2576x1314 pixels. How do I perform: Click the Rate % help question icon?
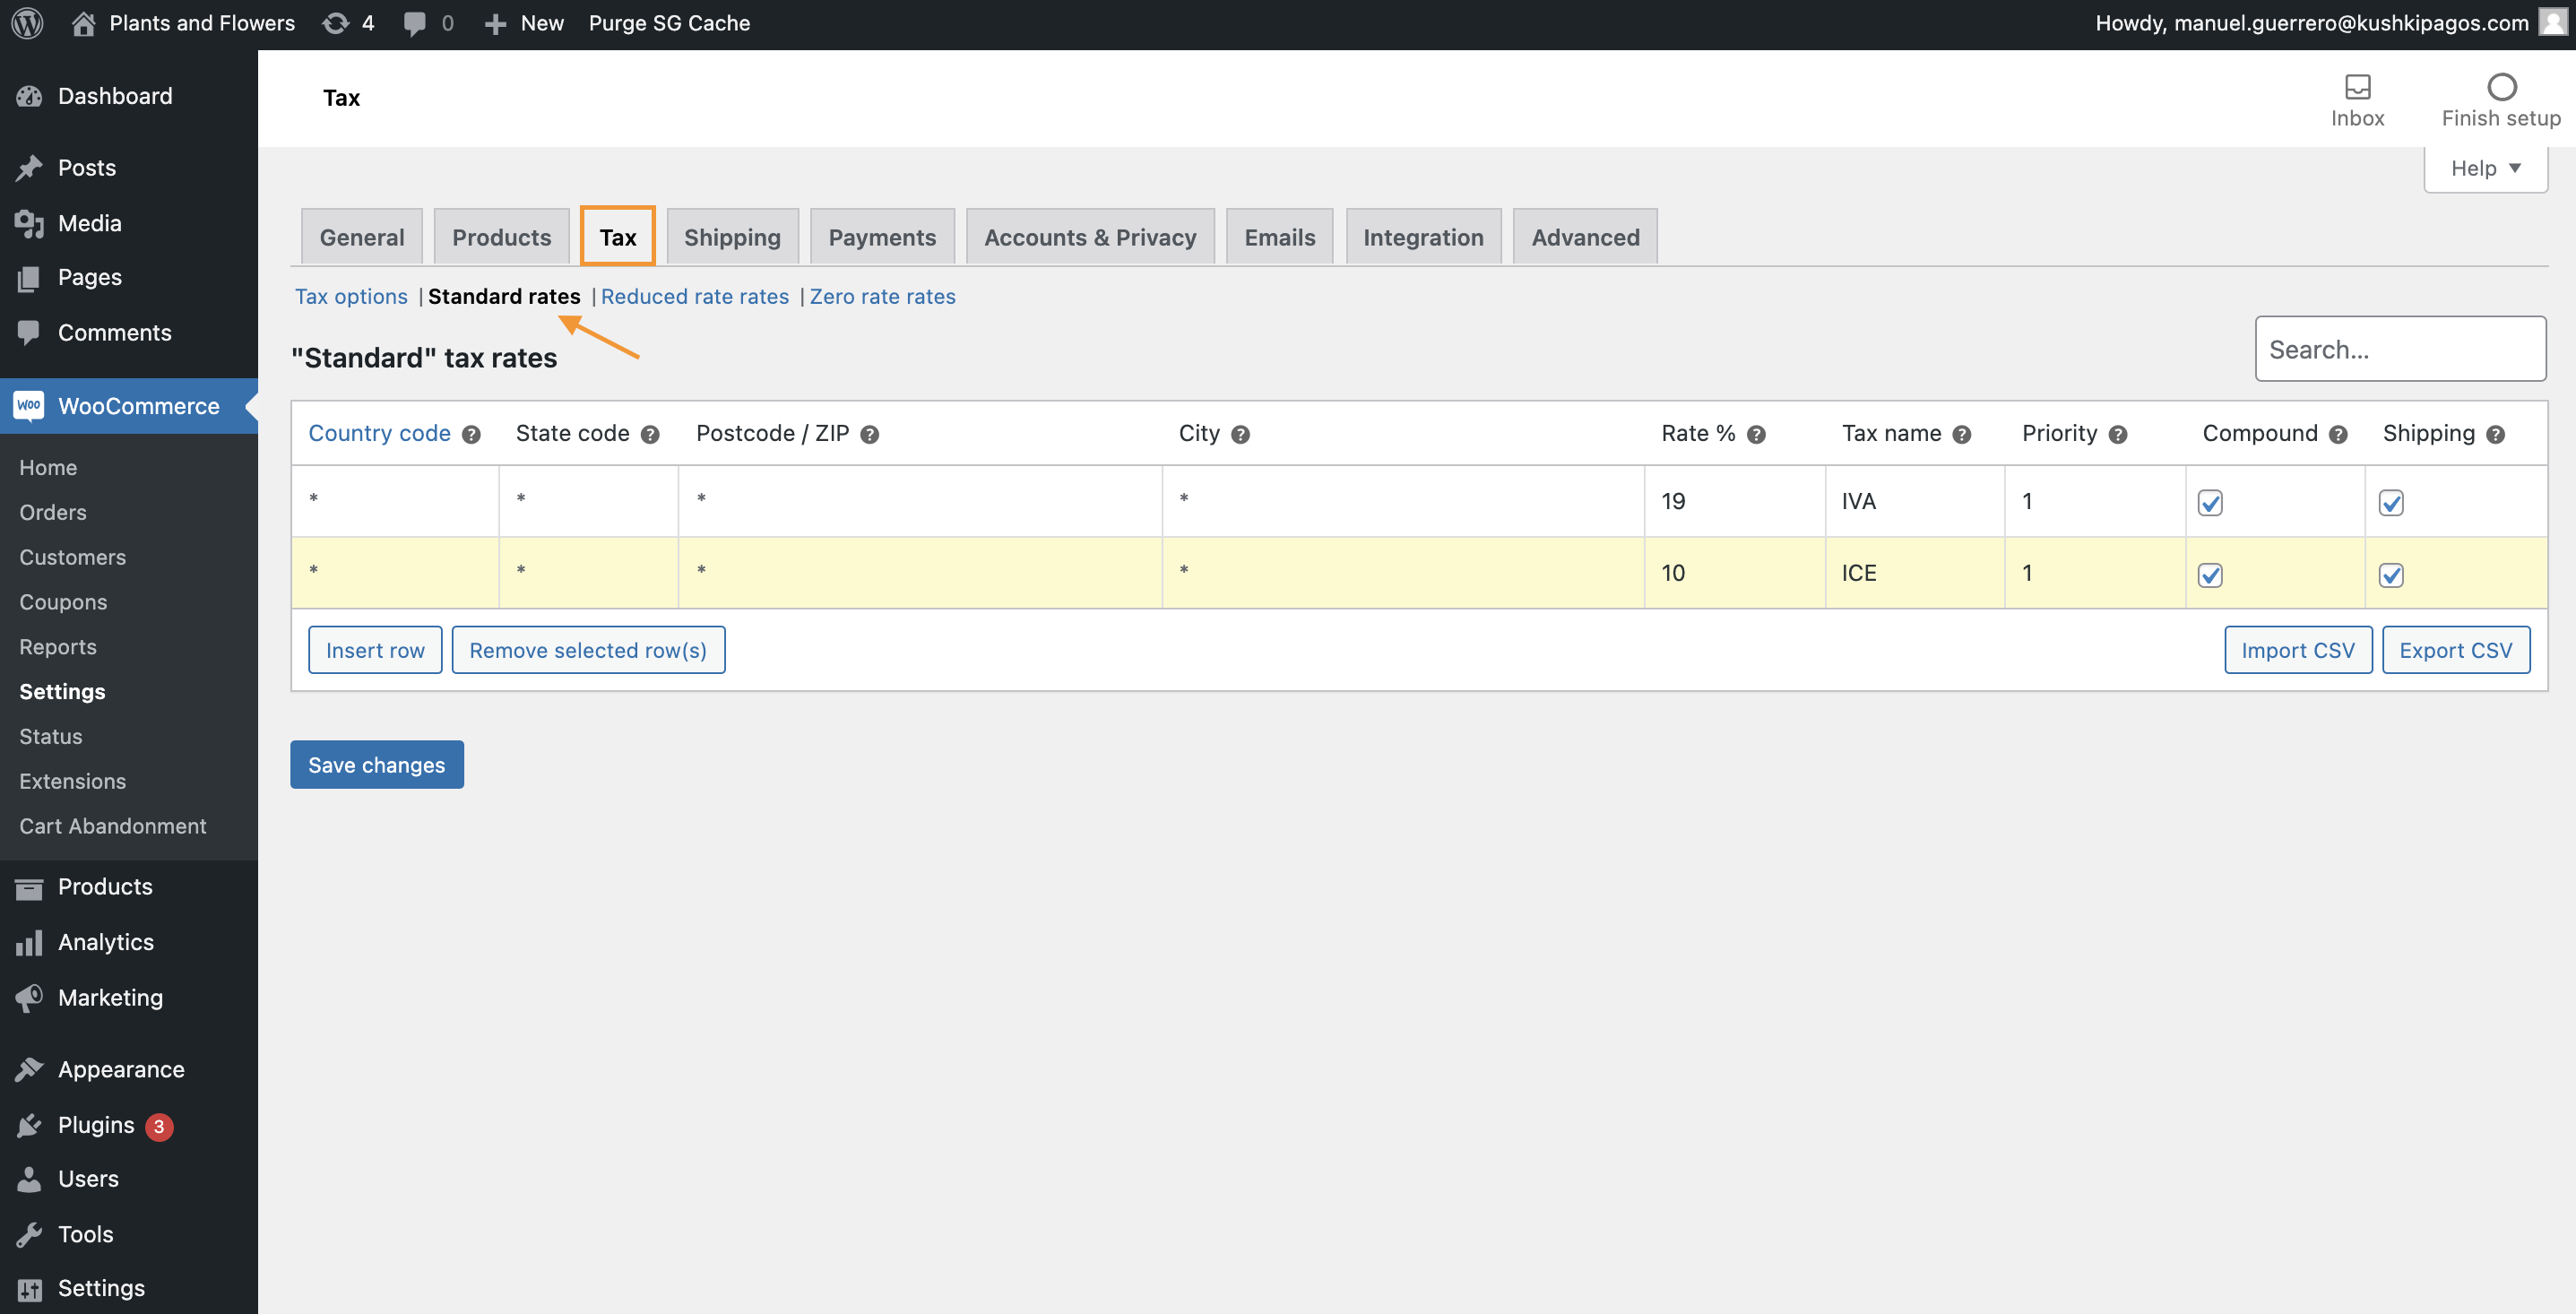pyautogui.click(x=1756, y=434)
